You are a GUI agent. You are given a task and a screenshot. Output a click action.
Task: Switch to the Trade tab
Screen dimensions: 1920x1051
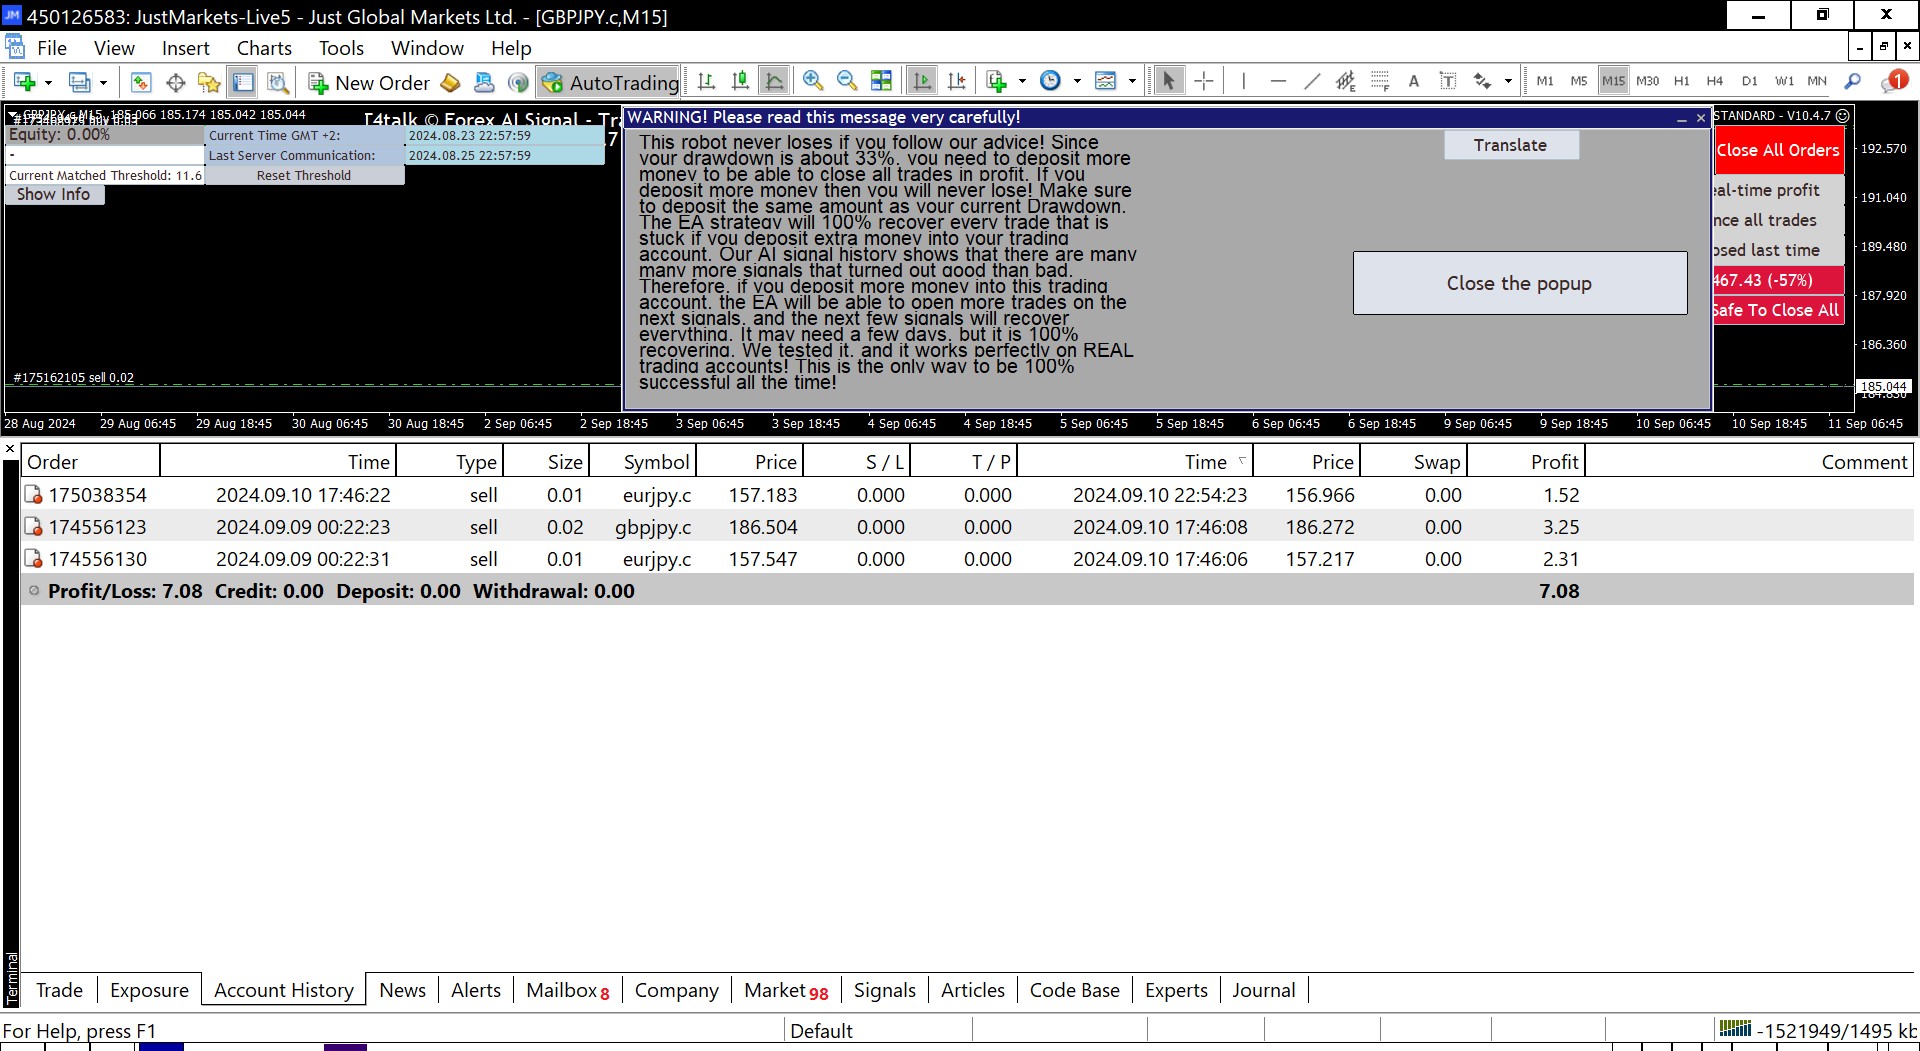coord(59,990)
